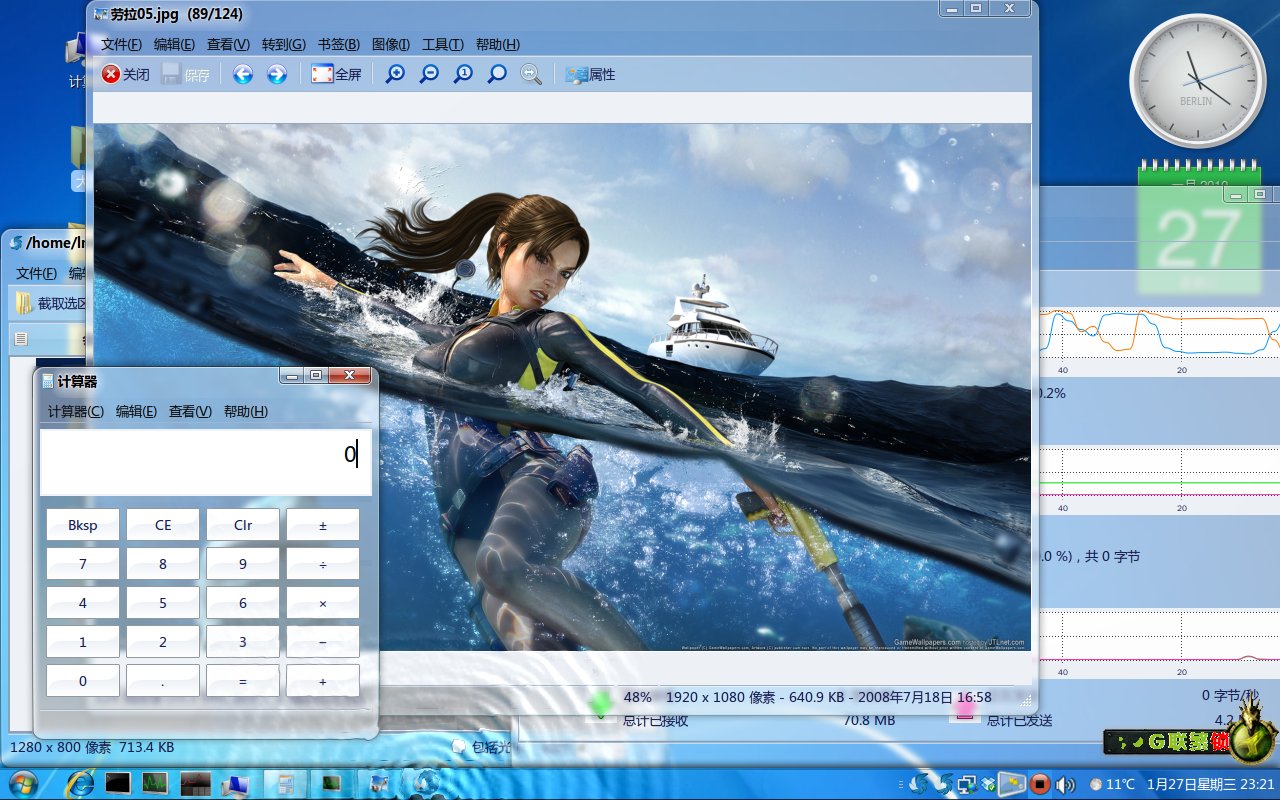Open 工具(T) menu in image viewer
This screenshot has width=1280, height=800.
tap(442, 44)
